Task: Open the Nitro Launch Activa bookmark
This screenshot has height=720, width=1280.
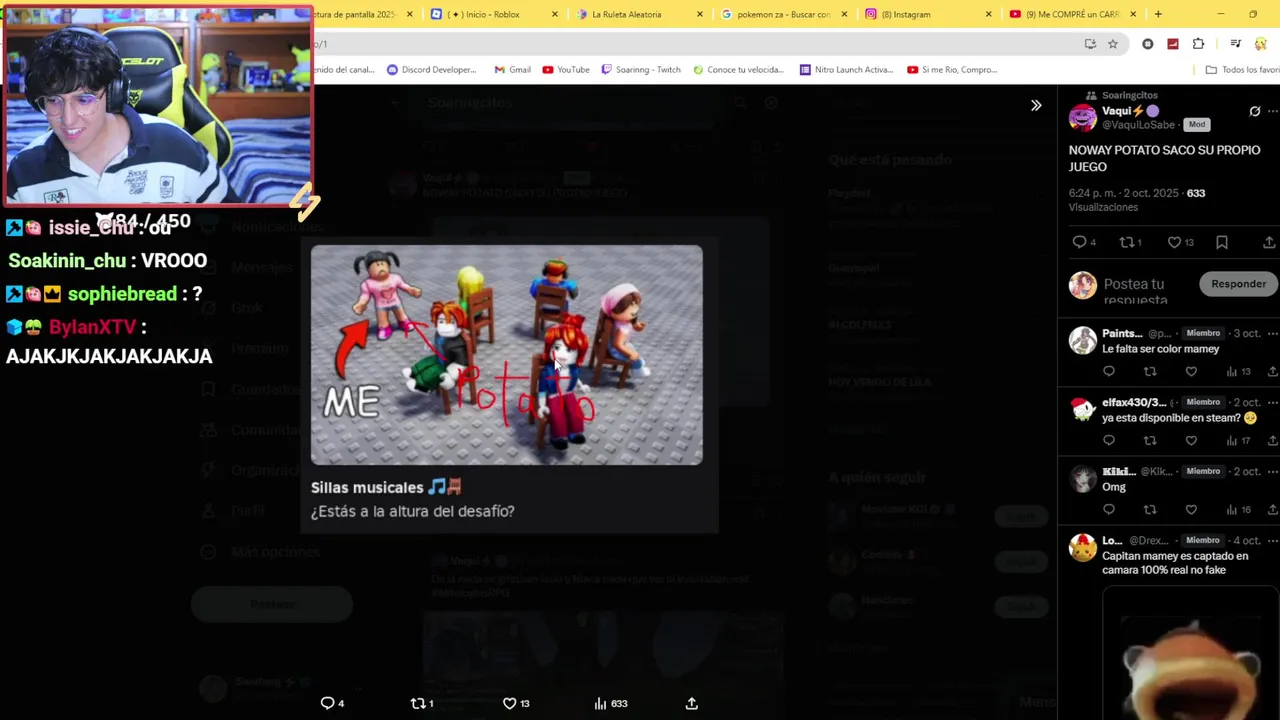Action: 846,70
